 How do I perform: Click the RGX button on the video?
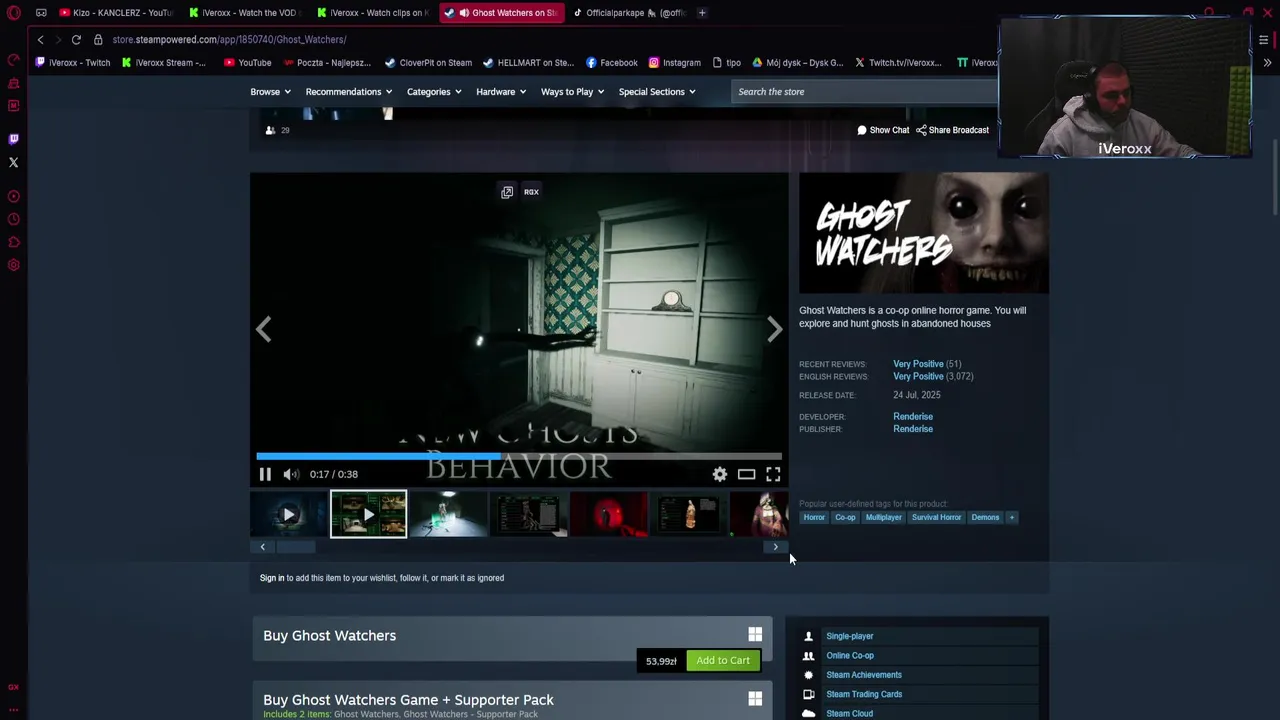pyautogui.click(x=531, y=192)
